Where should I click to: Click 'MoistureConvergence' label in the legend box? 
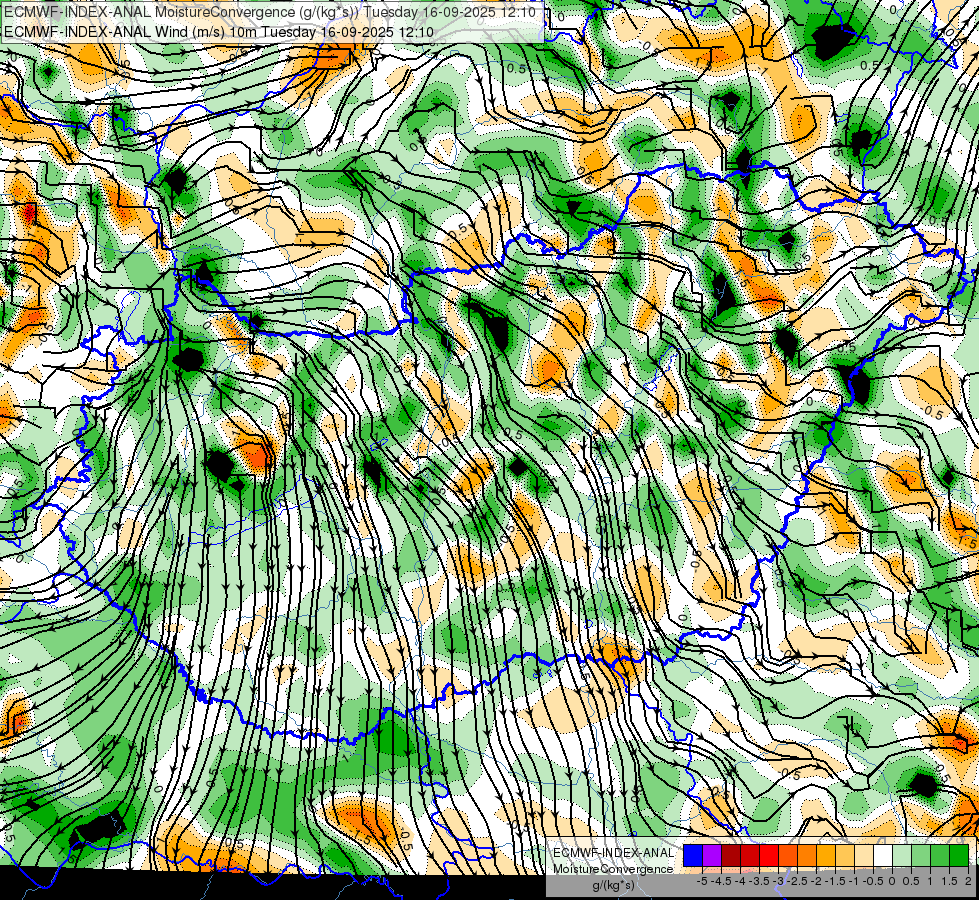tap(613, 869)
